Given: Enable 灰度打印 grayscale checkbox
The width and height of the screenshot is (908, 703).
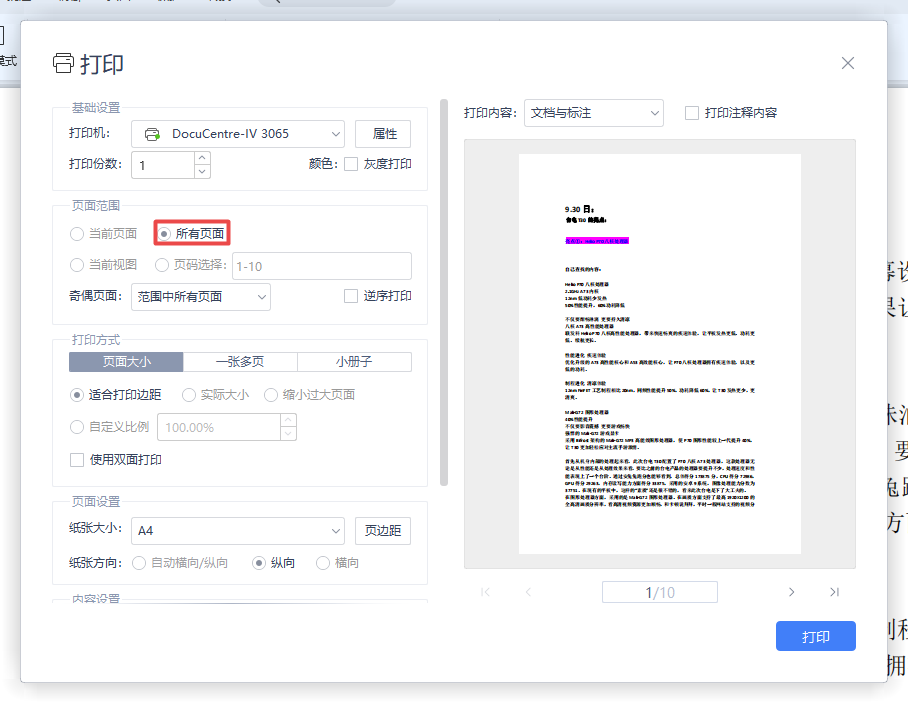Looking at the screenshot, I should point(351,164).
